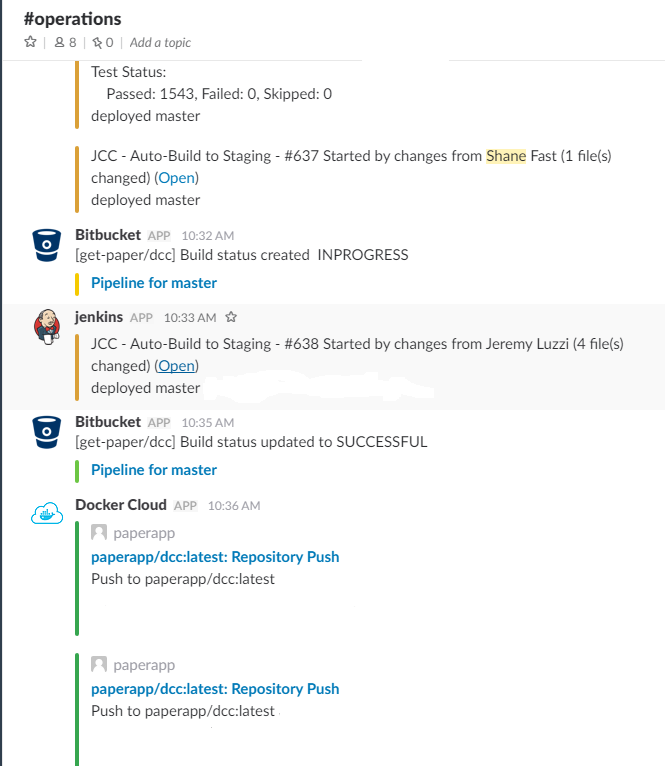This screenshot has width=665, height=766.
Task: Click the first paperapp author icon
Action: tap(99, 533)
